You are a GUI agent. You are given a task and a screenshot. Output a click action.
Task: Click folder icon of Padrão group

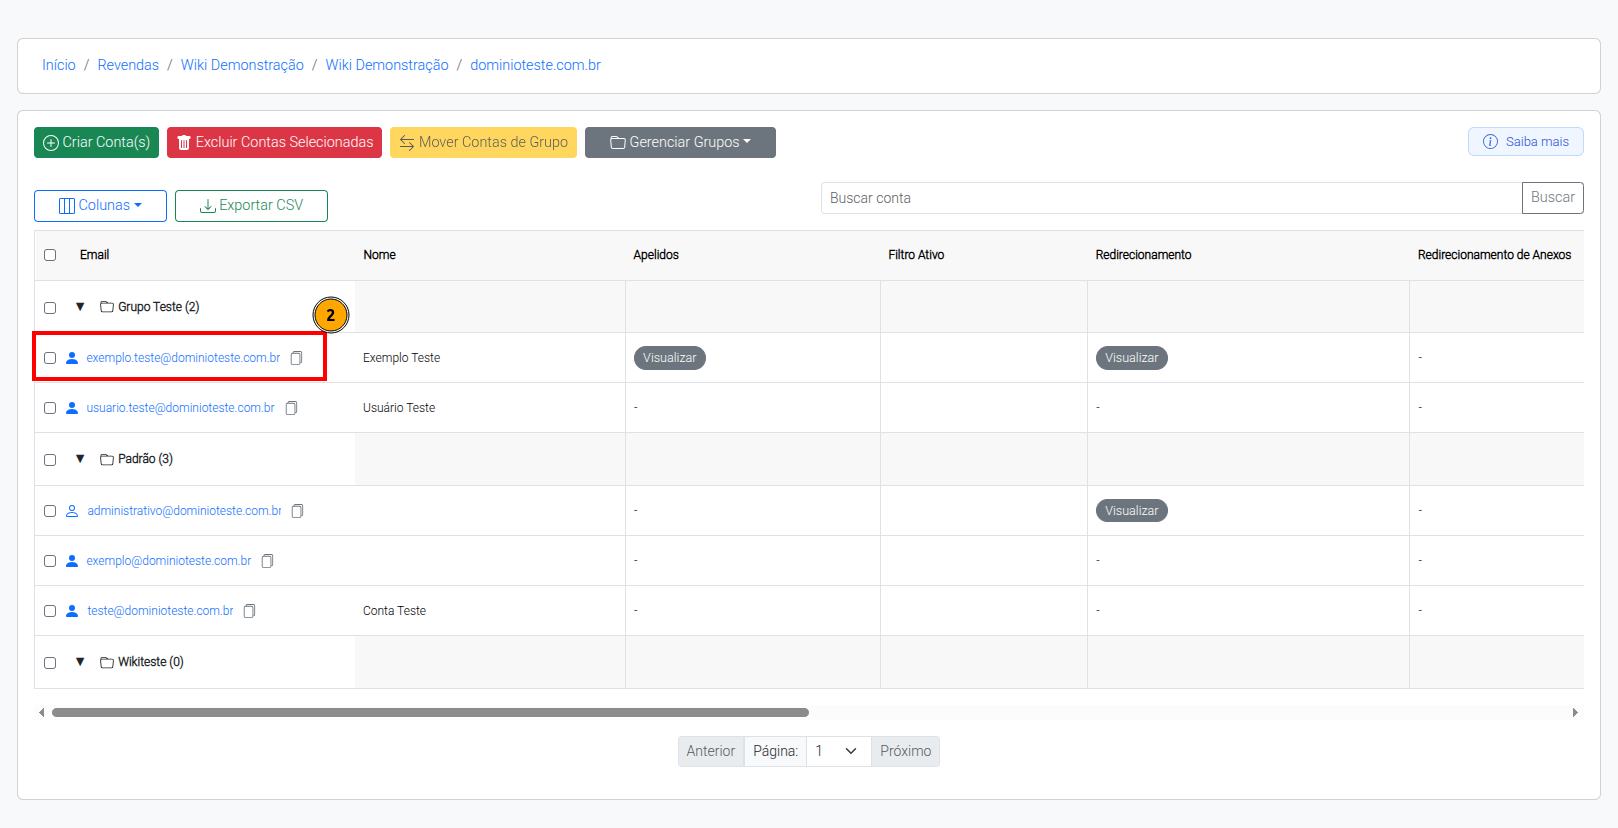[x=107, y=459]
